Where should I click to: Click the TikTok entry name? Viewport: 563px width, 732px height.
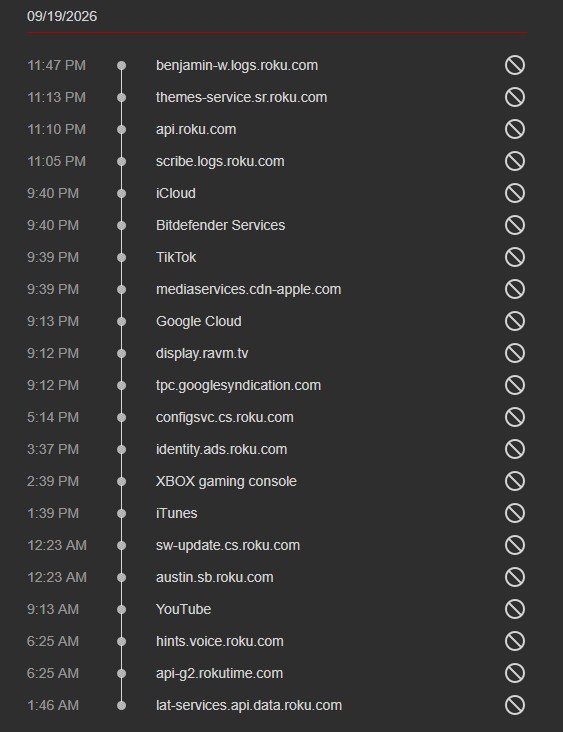(x=176, y=257)
